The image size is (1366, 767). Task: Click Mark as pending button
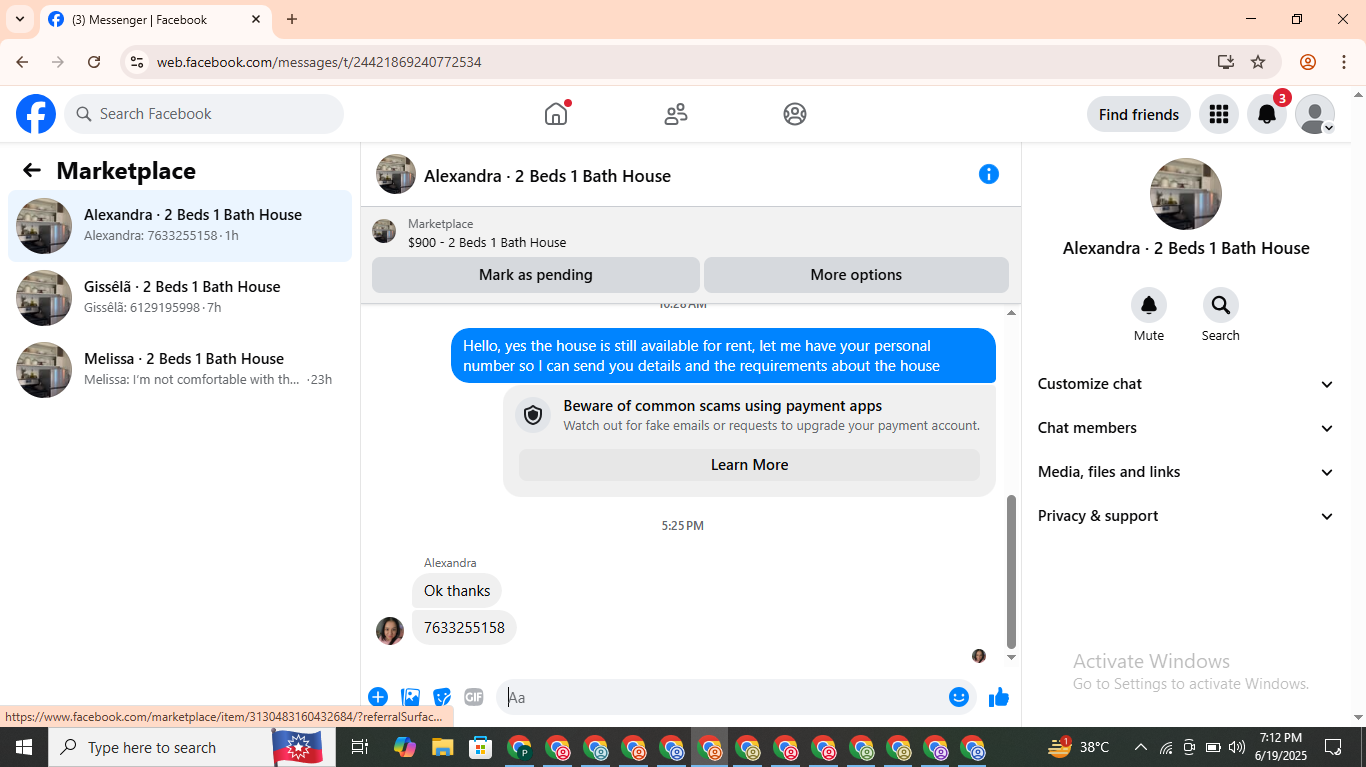click(x=536, y=275)
